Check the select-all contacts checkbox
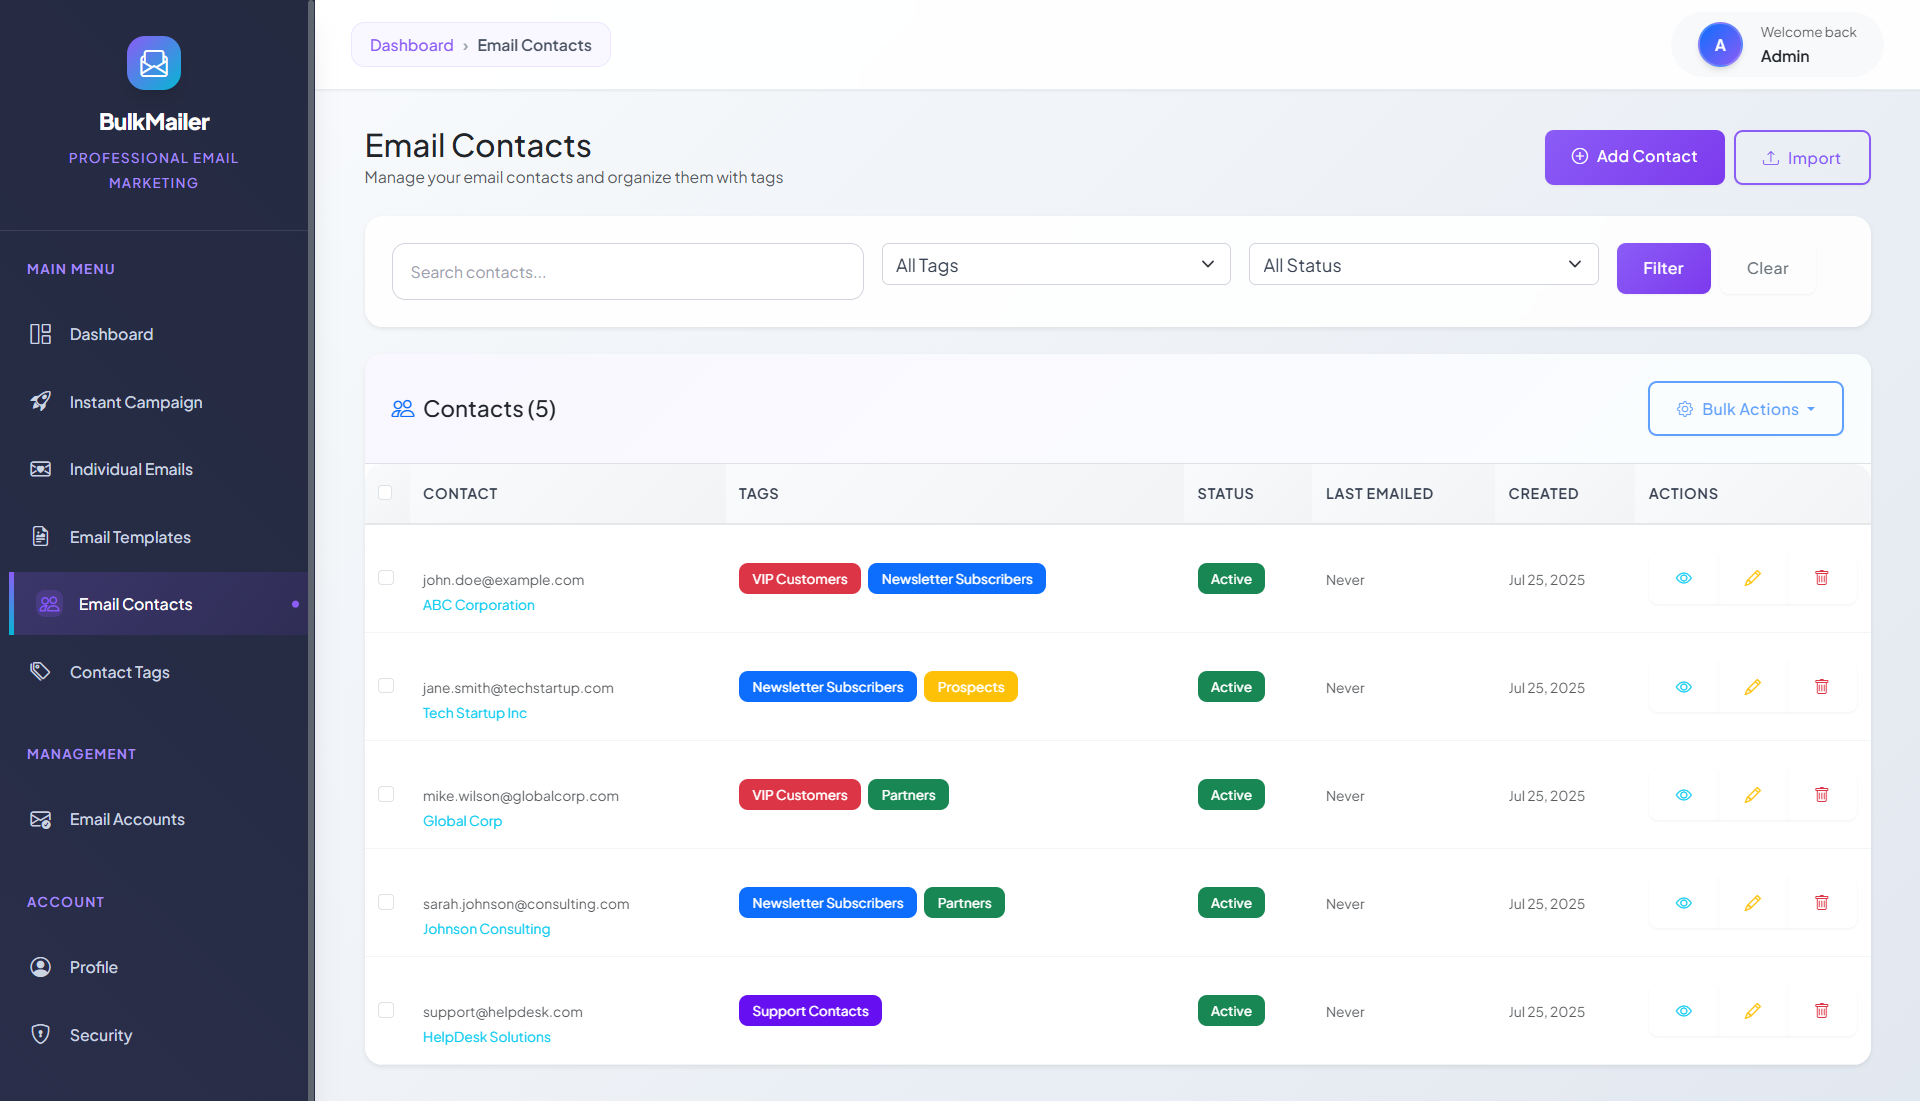 [386, 493]
